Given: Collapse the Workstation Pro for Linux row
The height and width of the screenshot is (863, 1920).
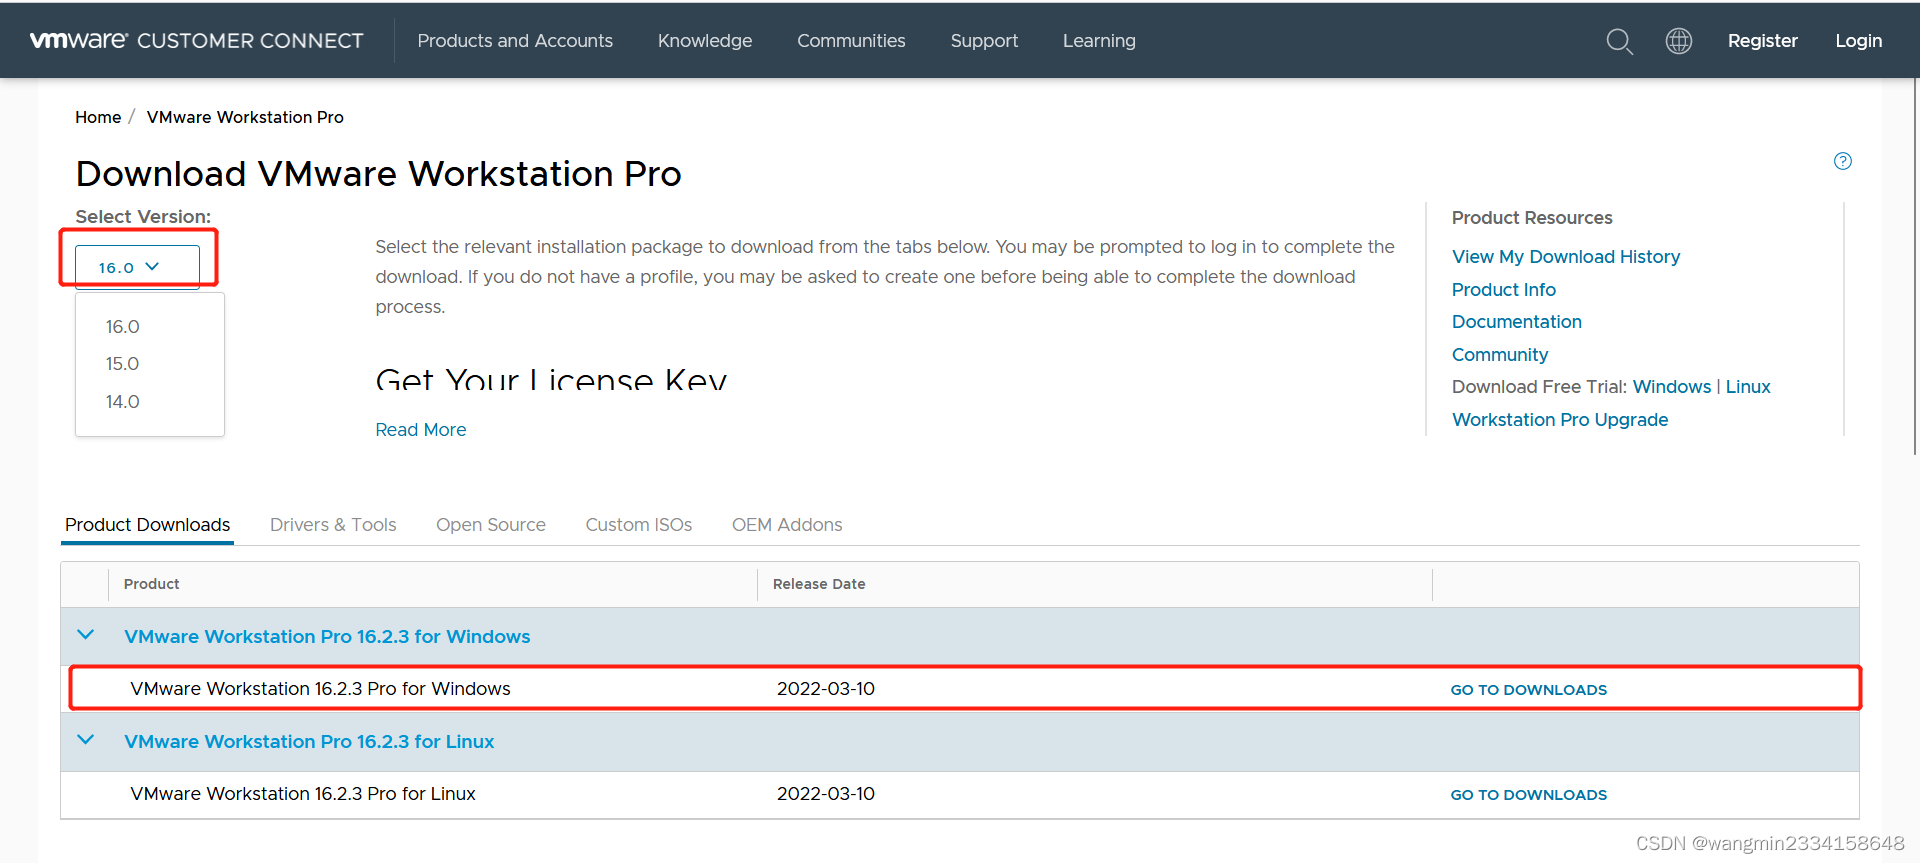Looking at the screenshot, I should click(x=86, y=740).
